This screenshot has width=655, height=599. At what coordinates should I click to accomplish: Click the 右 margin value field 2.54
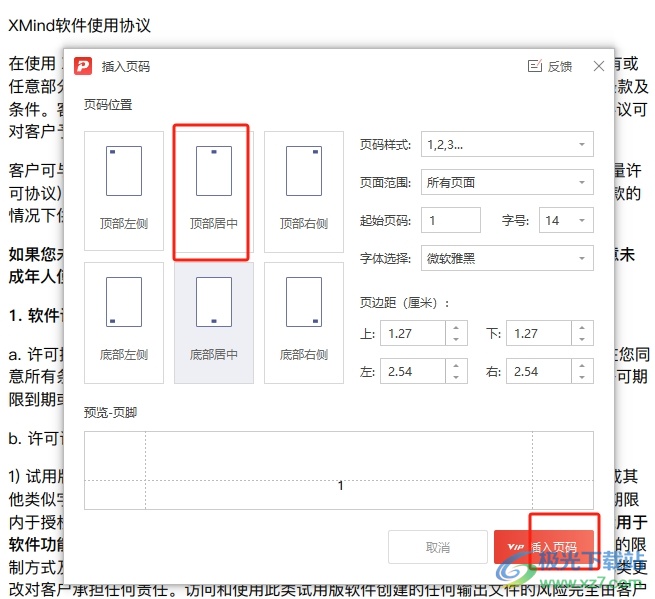click(x=539, y=371)
